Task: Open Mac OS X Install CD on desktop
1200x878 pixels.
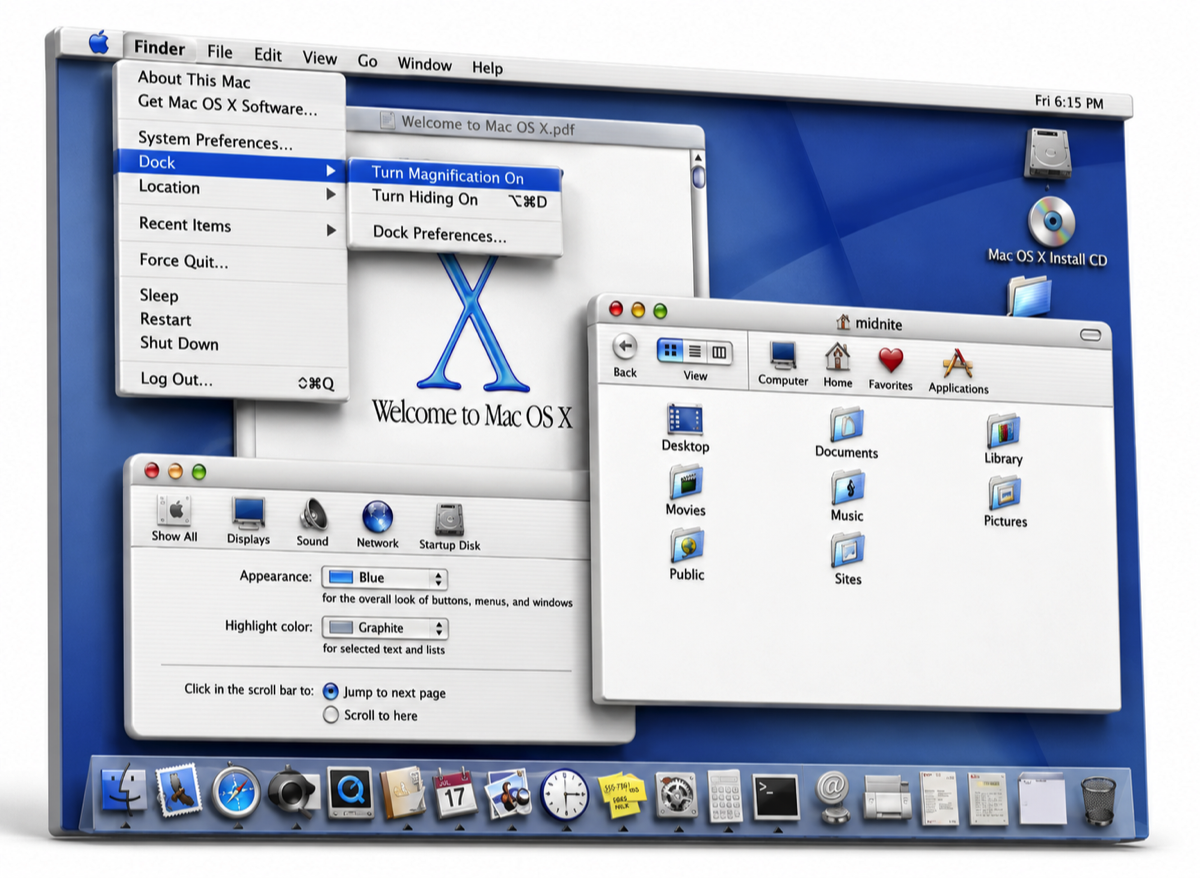Action: click(1048, 232)
